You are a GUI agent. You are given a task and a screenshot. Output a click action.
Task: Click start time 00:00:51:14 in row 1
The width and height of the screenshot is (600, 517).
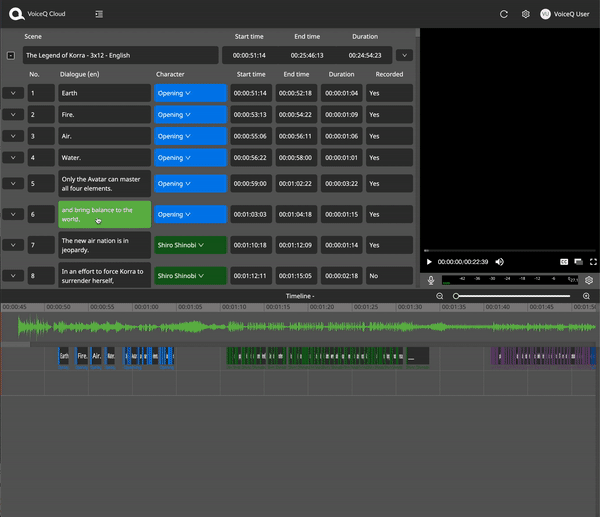click(251, 93)
